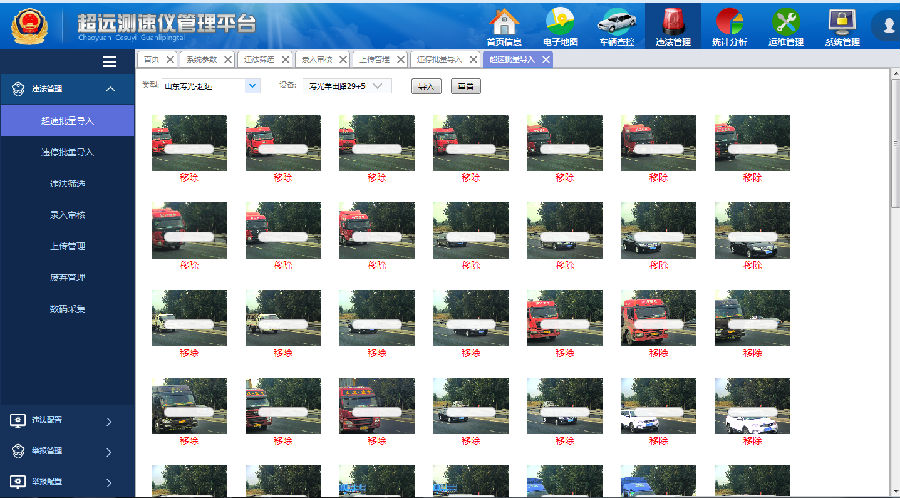Open the home page house icon
The width and height of the screenshot is (900, 498).
coord(505,22)
